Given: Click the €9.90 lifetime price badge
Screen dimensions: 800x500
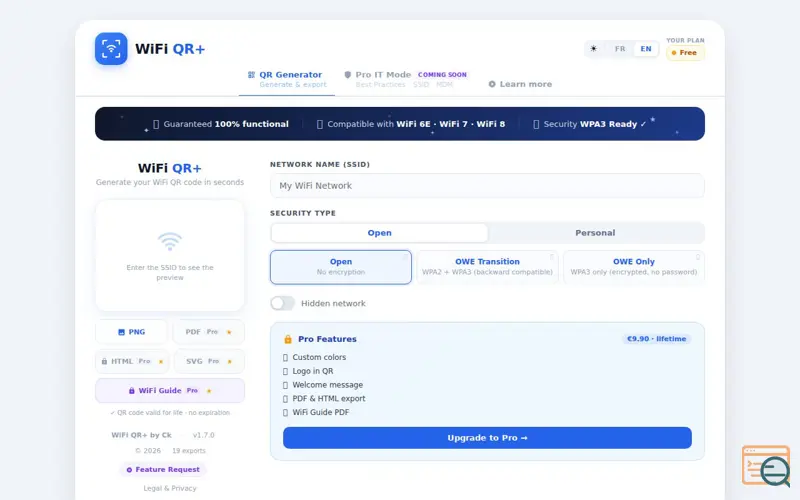Looking at the screenshot, I should pos(656,339).
